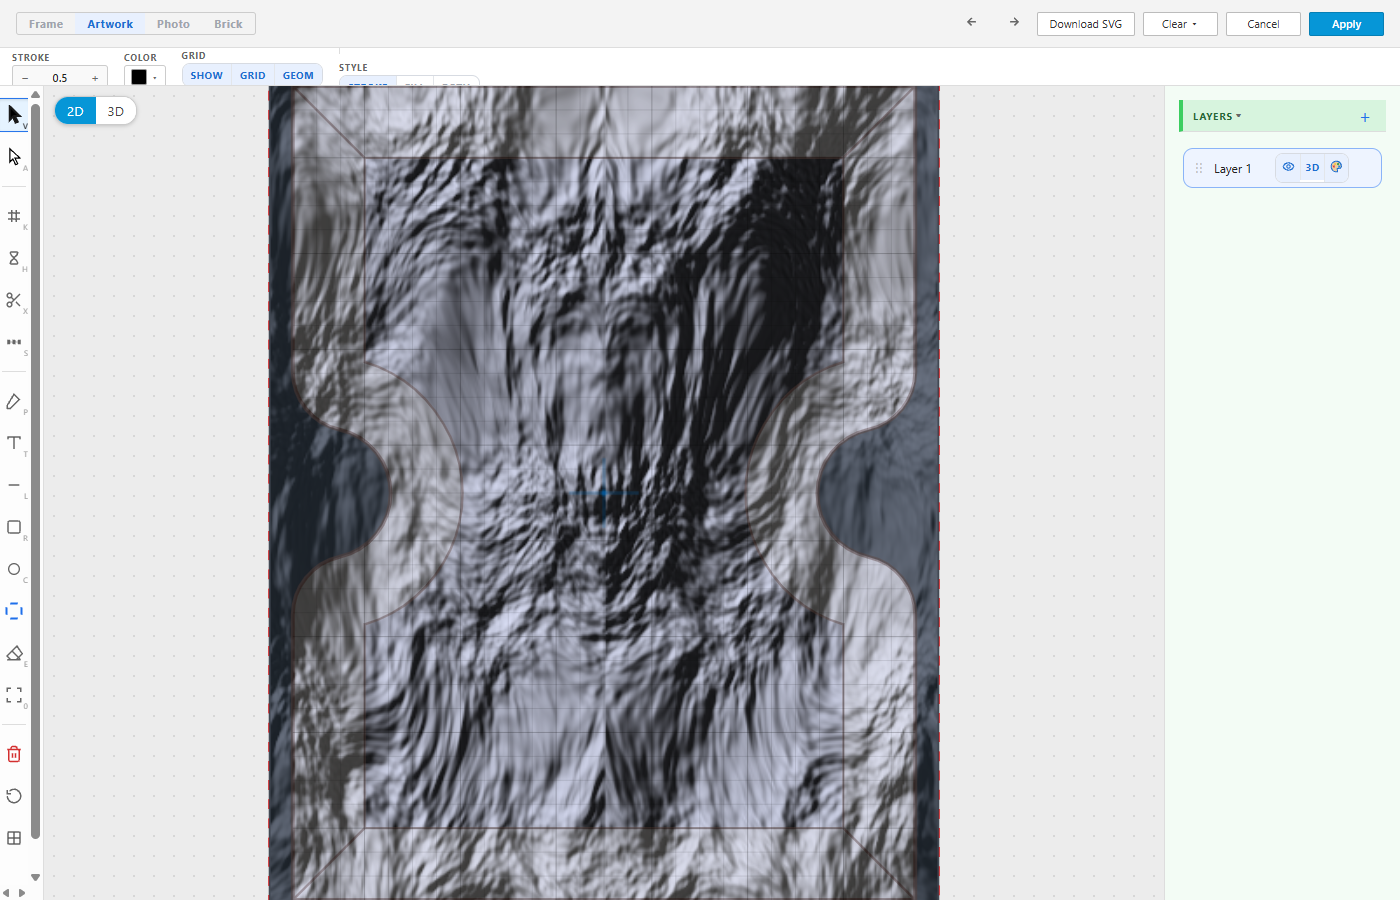Select the hourglass-shaped tool

point(14,258)
